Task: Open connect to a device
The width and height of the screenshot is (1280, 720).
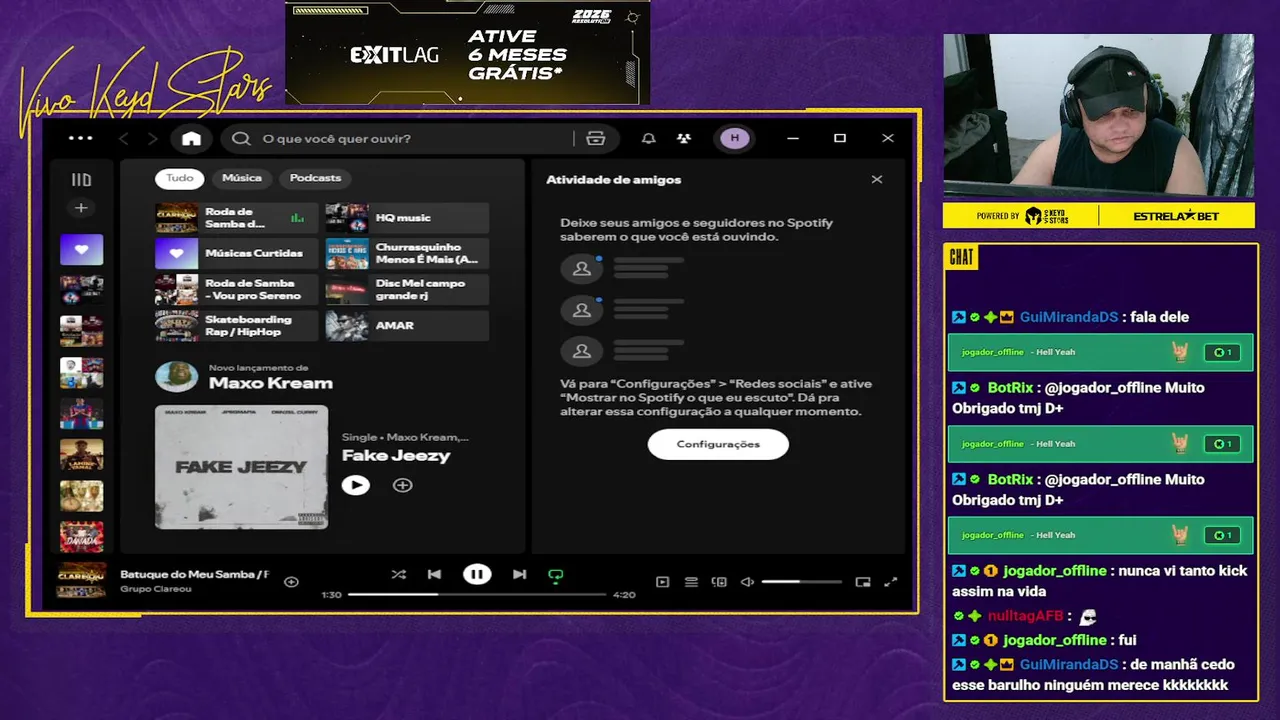Action: pyautogui.click(x=719, y=582)
